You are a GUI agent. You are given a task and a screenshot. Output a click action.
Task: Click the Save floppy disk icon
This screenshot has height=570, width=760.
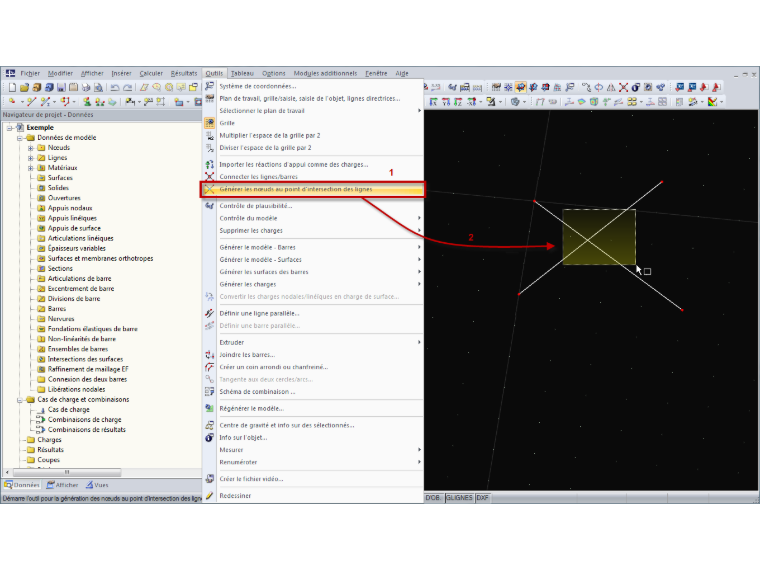[x=61, y=88]
